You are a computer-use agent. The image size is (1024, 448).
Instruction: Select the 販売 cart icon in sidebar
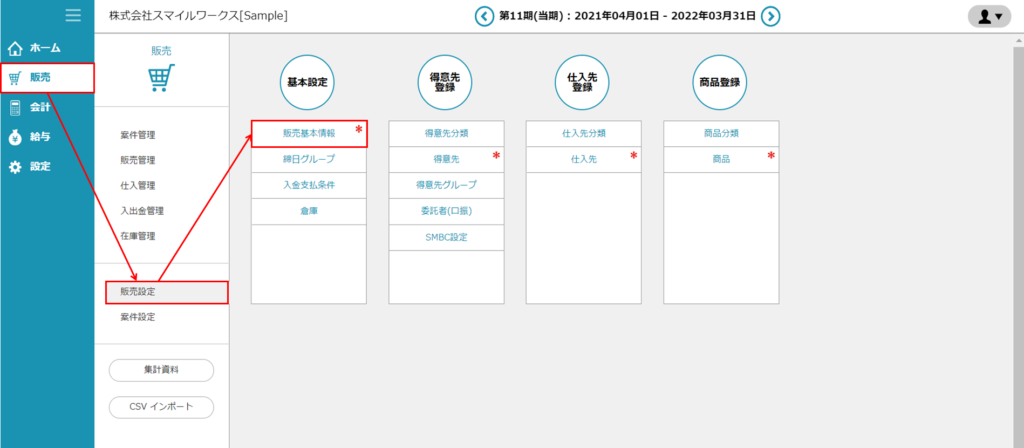tap(15, 78)
